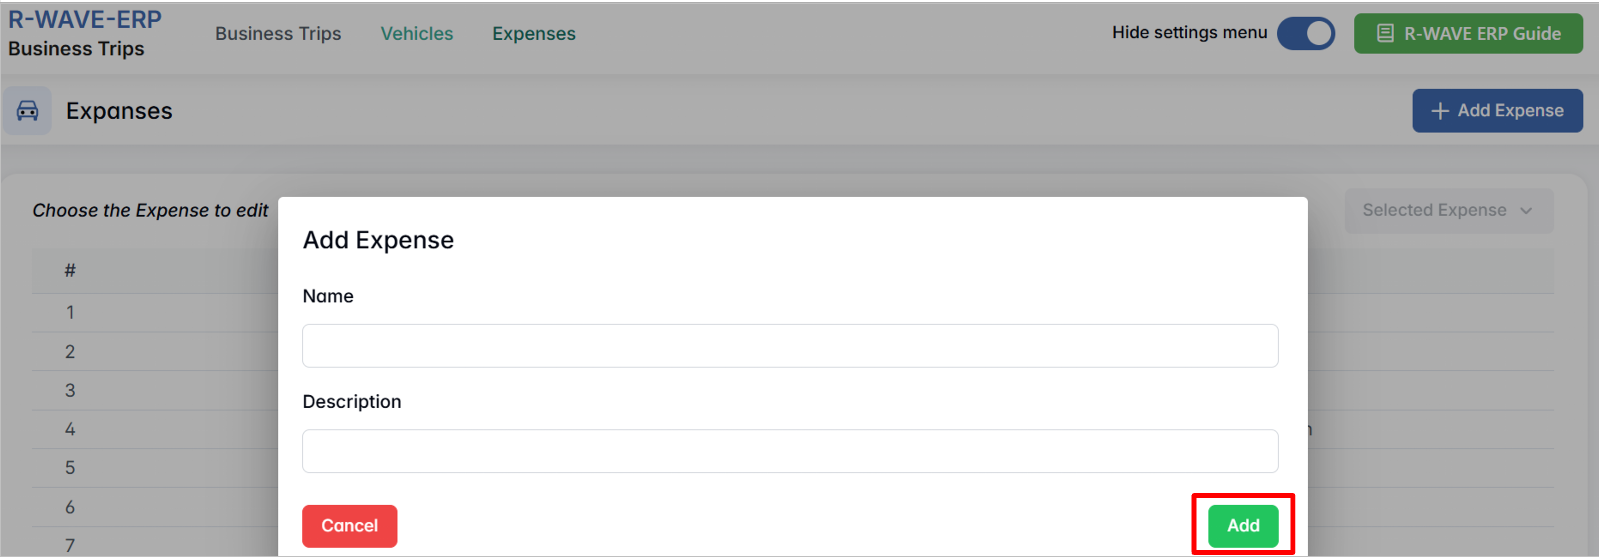Image resolution: width=1599 pixels, height=558 pixels.
Task: Toggle the Hide settings menu switch
Action: 1306,34
